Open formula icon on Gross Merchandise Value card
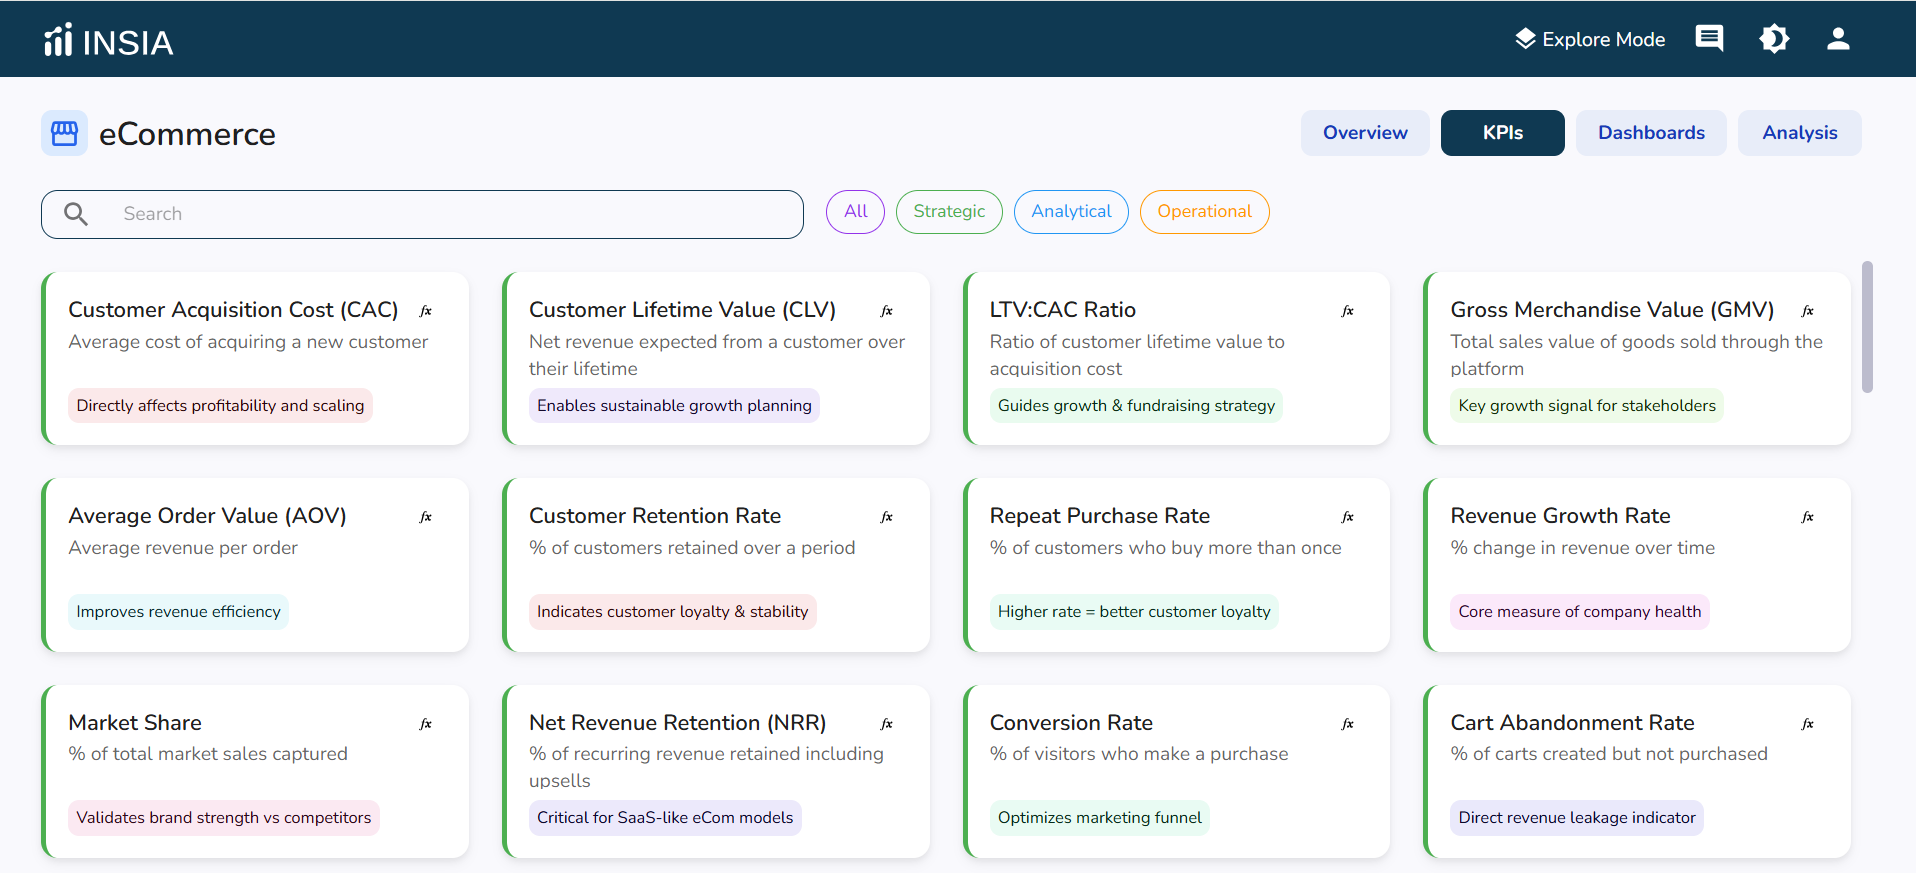Screen dimensions: 1916x873 click(1808, 311)
